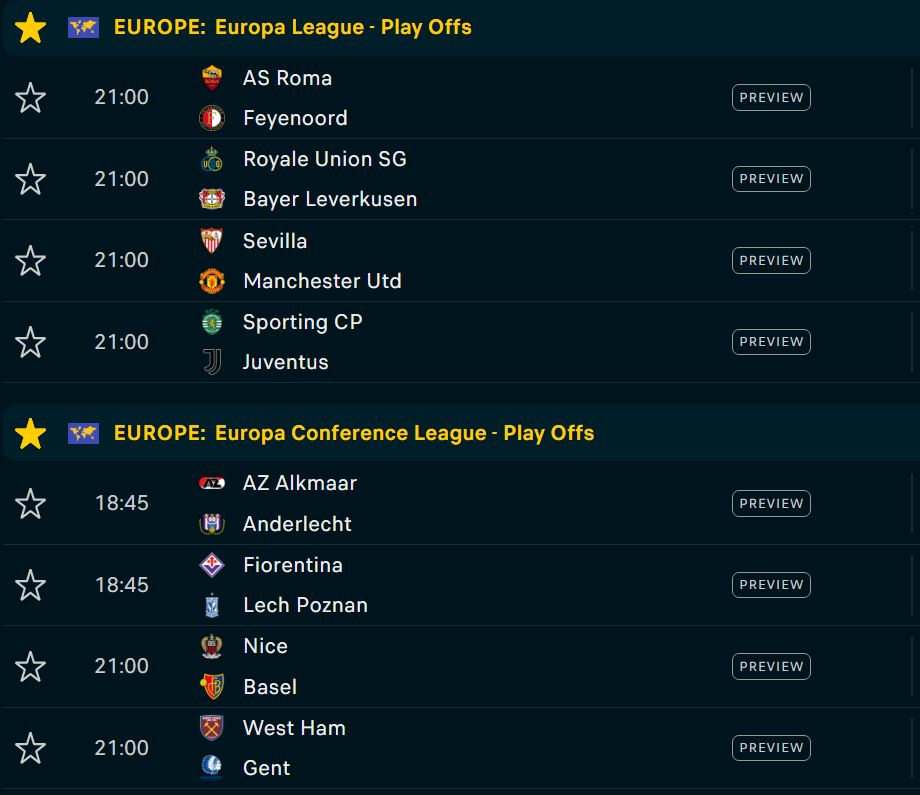920x795 pixels.
Task: Toggle favorite star for Nice vs Basel
Action: point(31,667)
